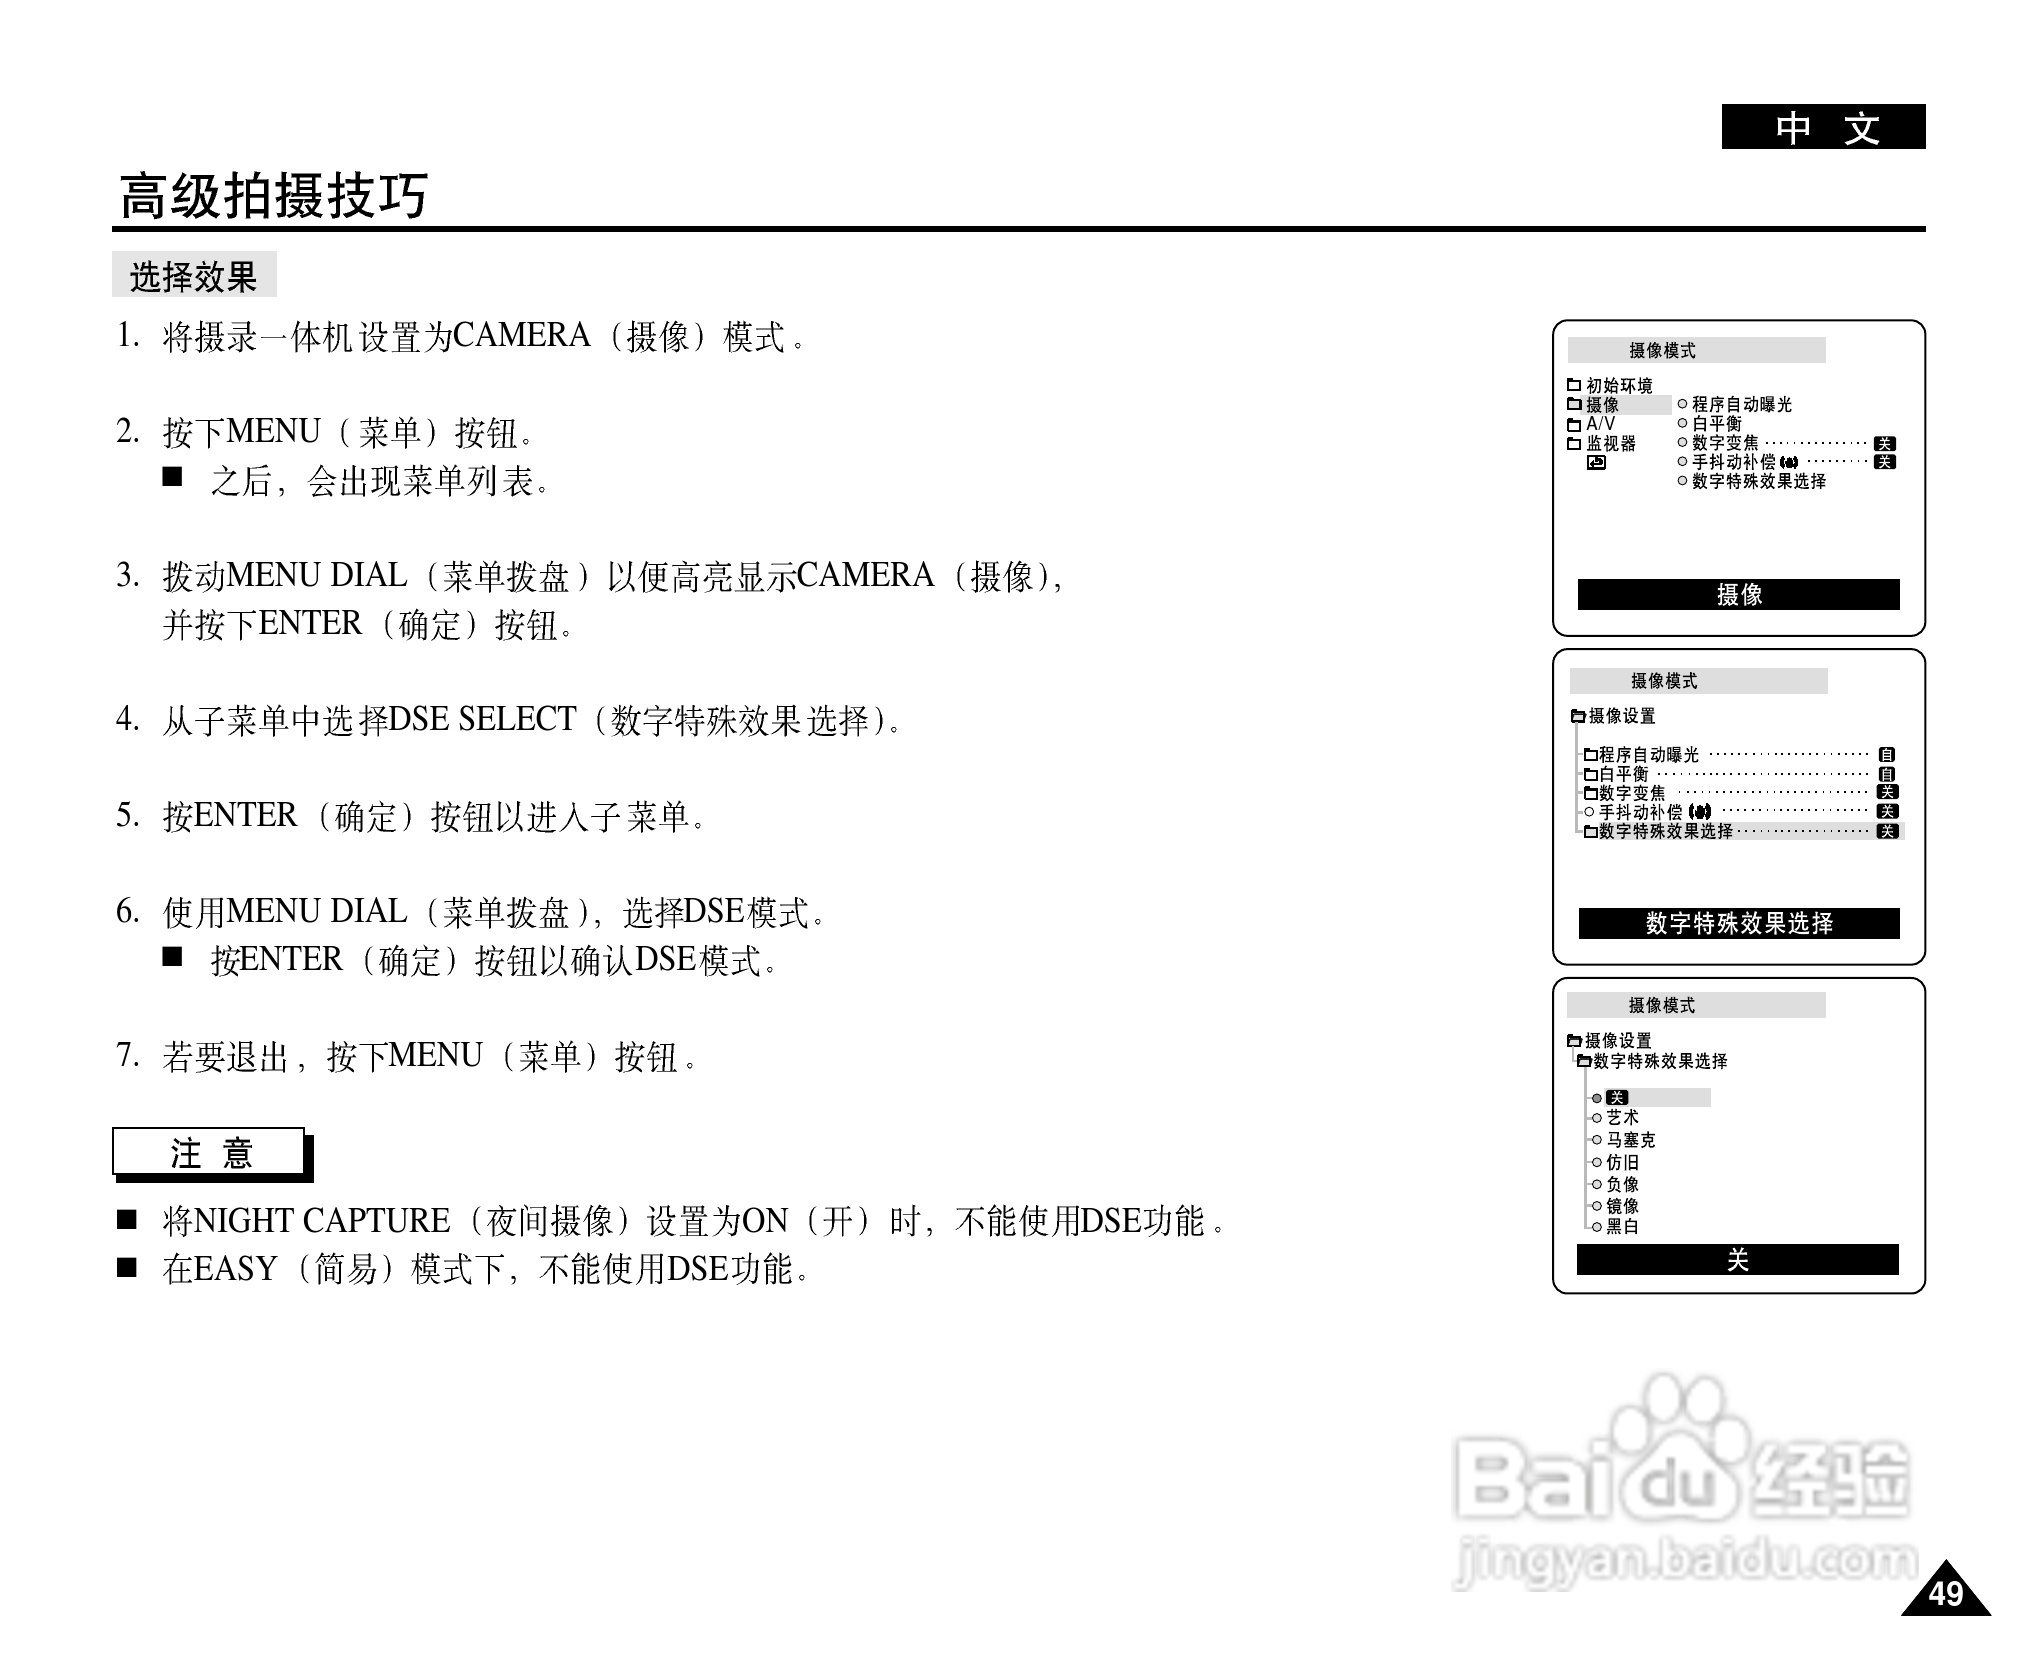Viewport: 2044px width, 1675px height.
Task: Click the open folder icon beside 摄像设置 above 程序自动曝光
Action: 1578,716
